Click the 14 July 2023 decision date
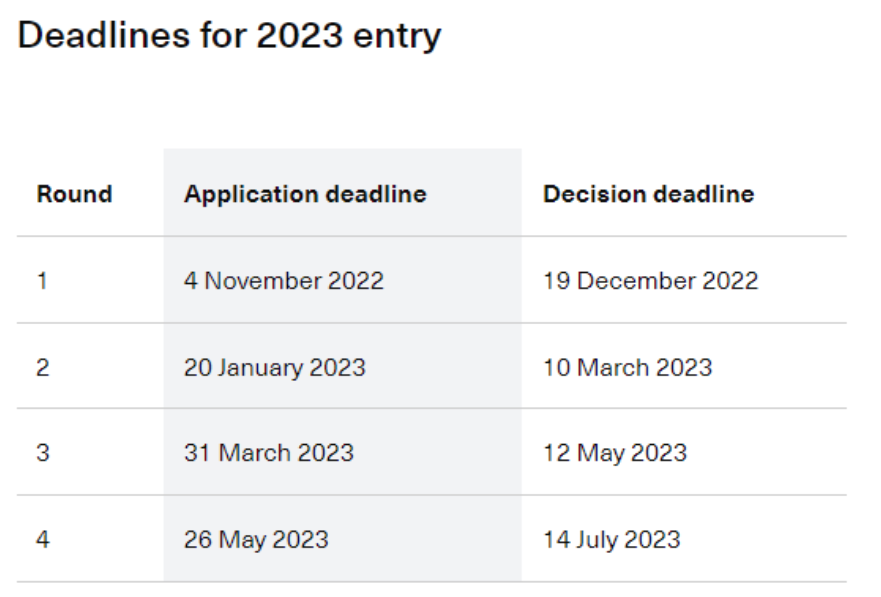Viewport: 881px width, 597px height. point(611,540)
